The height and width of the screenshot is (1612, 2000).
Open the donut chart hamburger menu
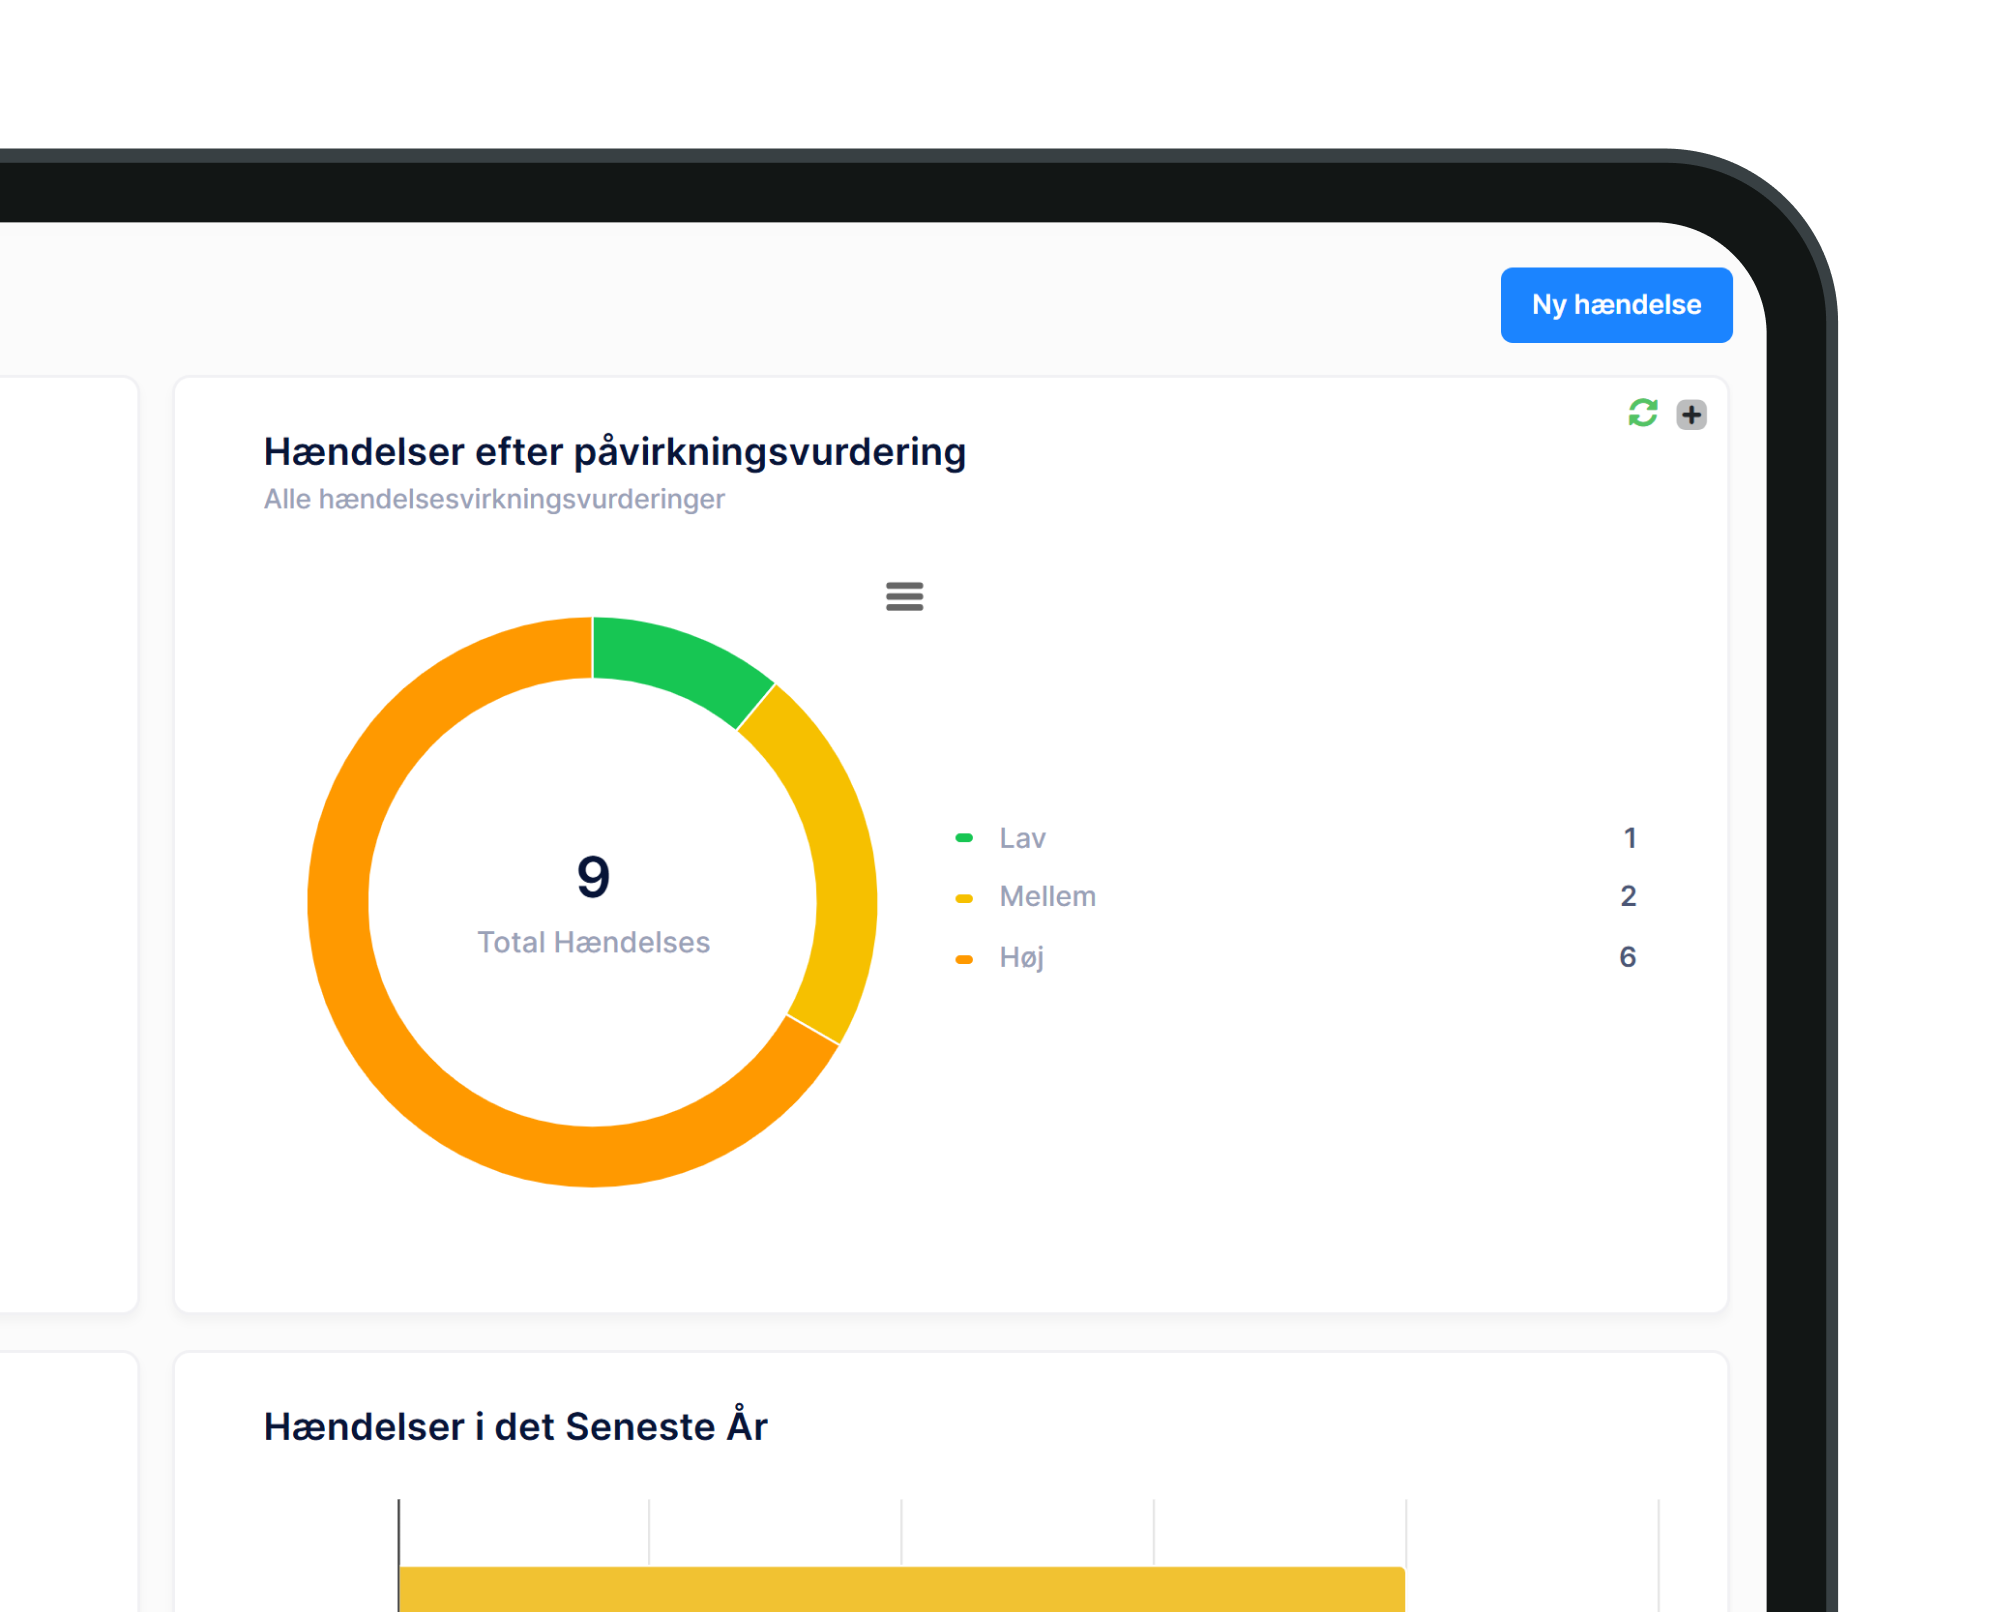tap(904, 596)
